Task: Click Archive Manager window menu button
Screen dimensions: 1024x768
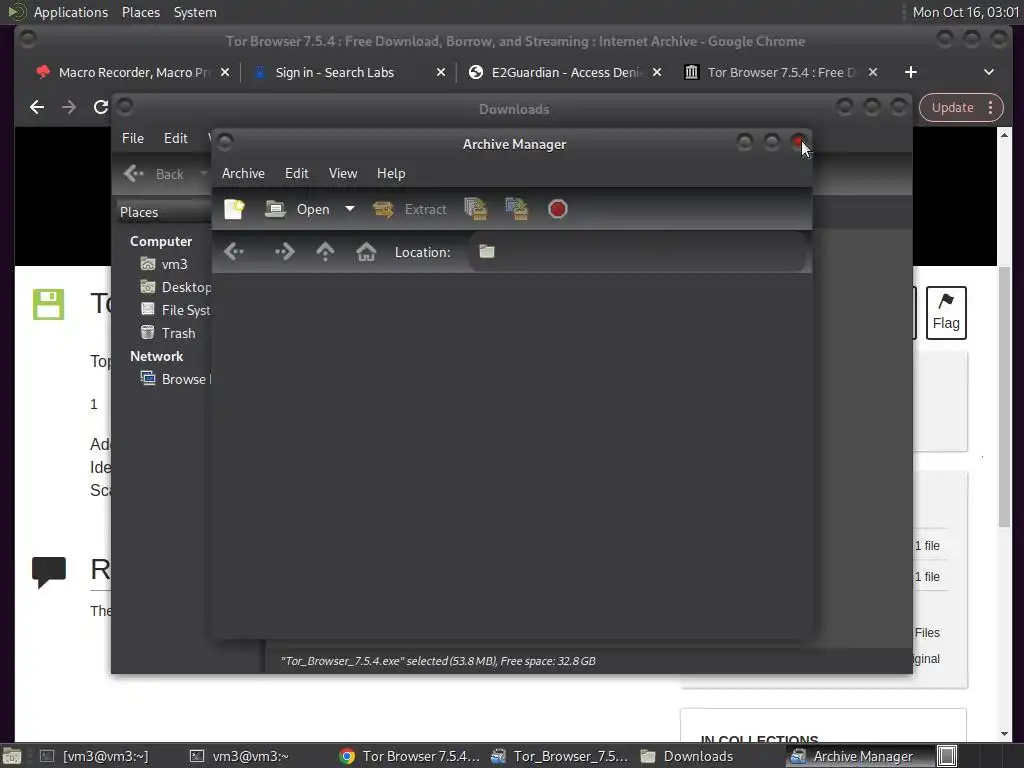Action: click(x=225, y=142)
